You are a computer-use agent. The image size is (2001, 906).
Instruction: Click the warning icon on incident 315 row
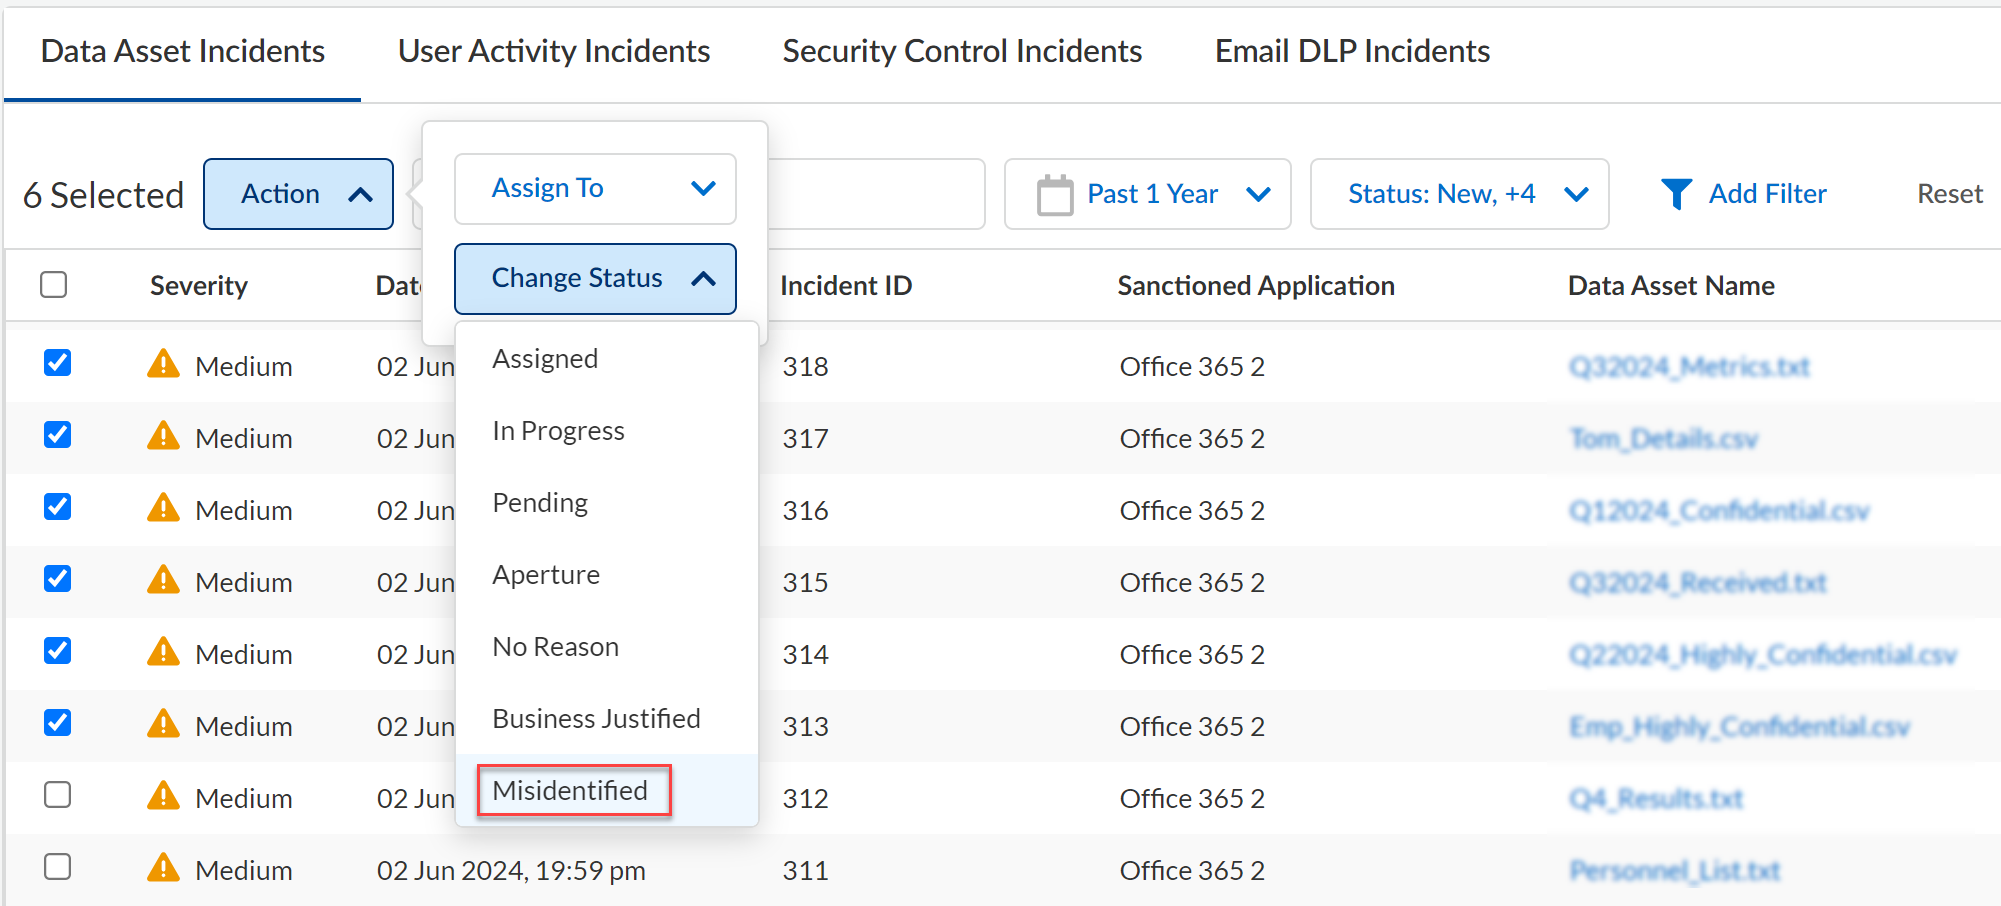click(163, 581)
